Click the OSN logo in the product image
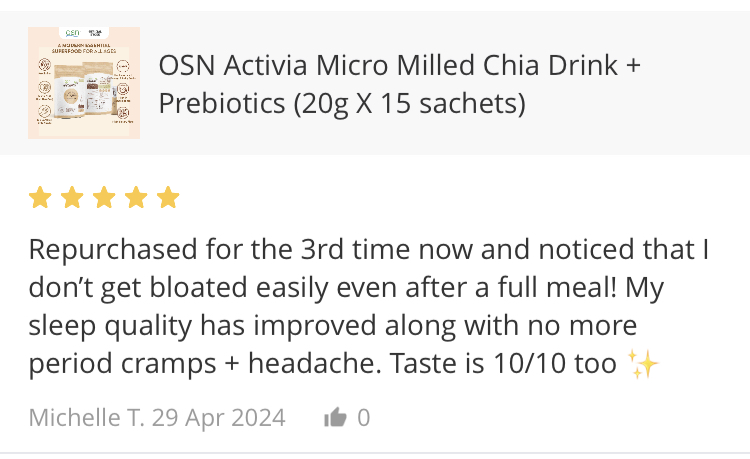The image size is (750, 459). (71, 33)
